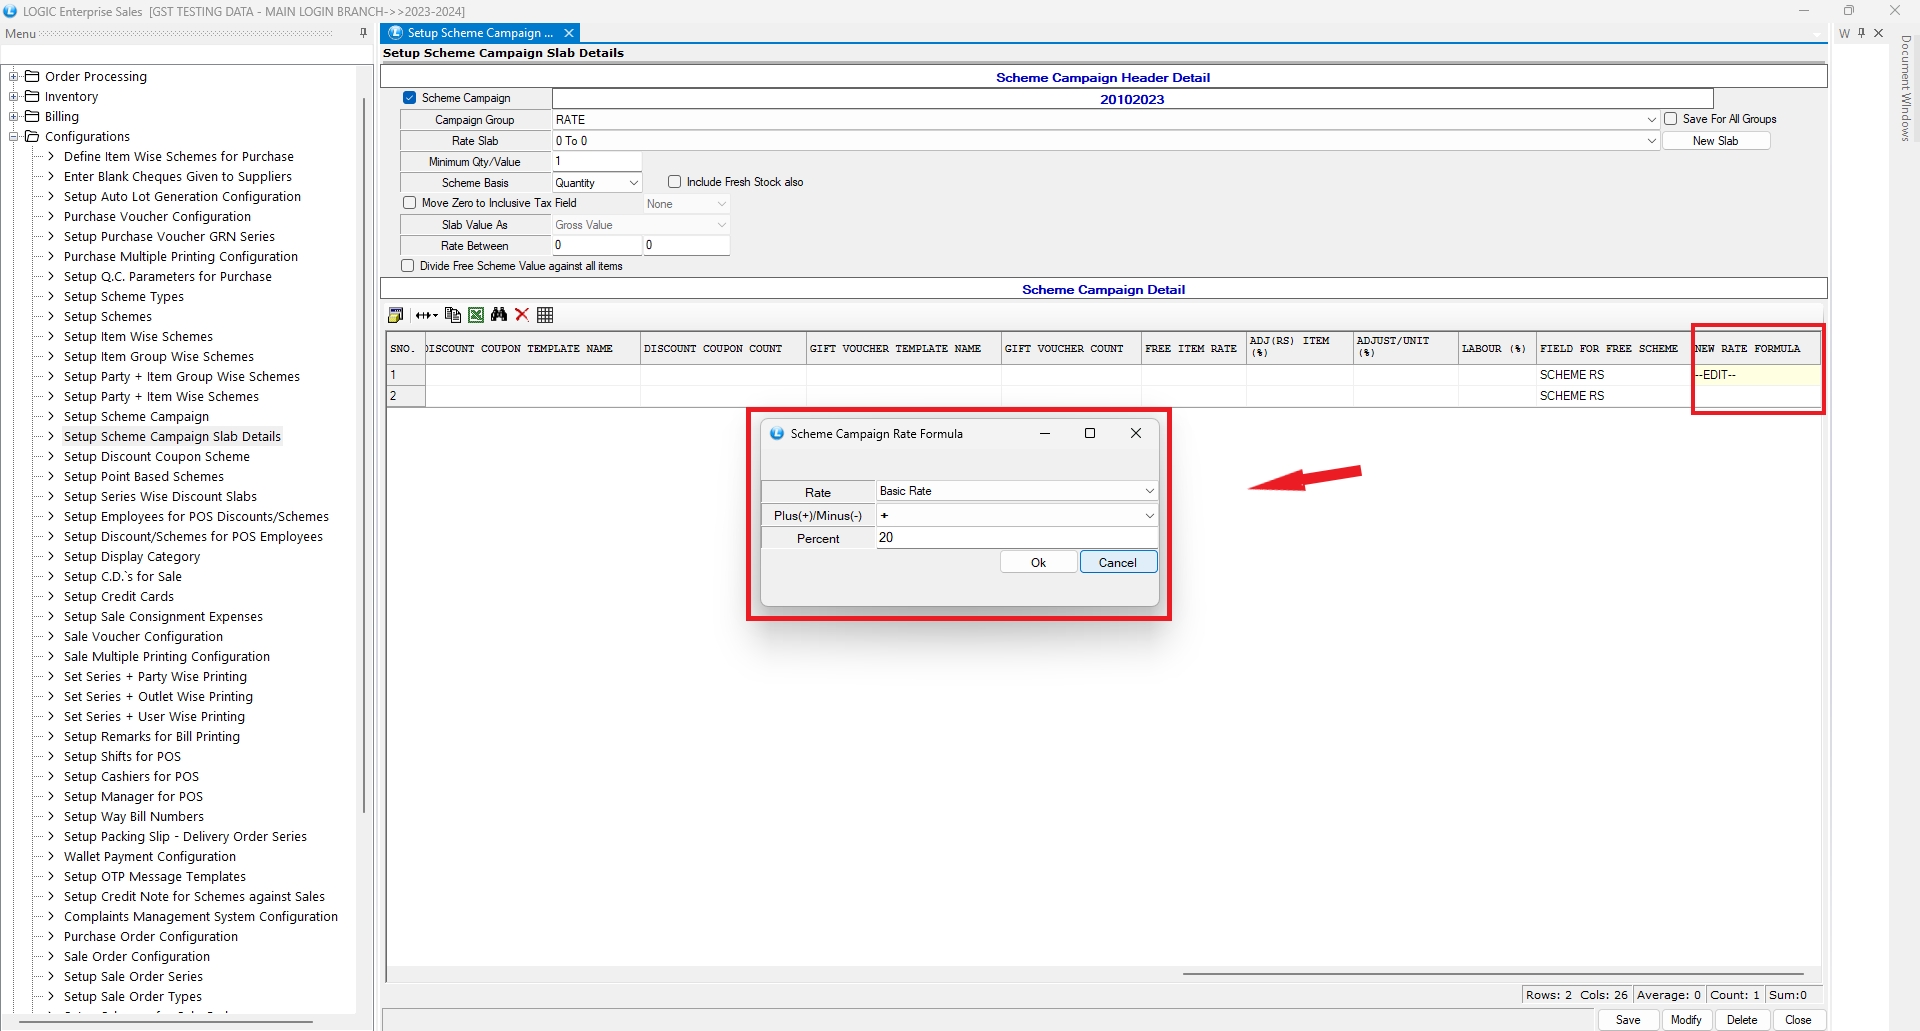
Task: Open Setup Discount Coupon Scheme menu item
Action: tap(157, 457)
